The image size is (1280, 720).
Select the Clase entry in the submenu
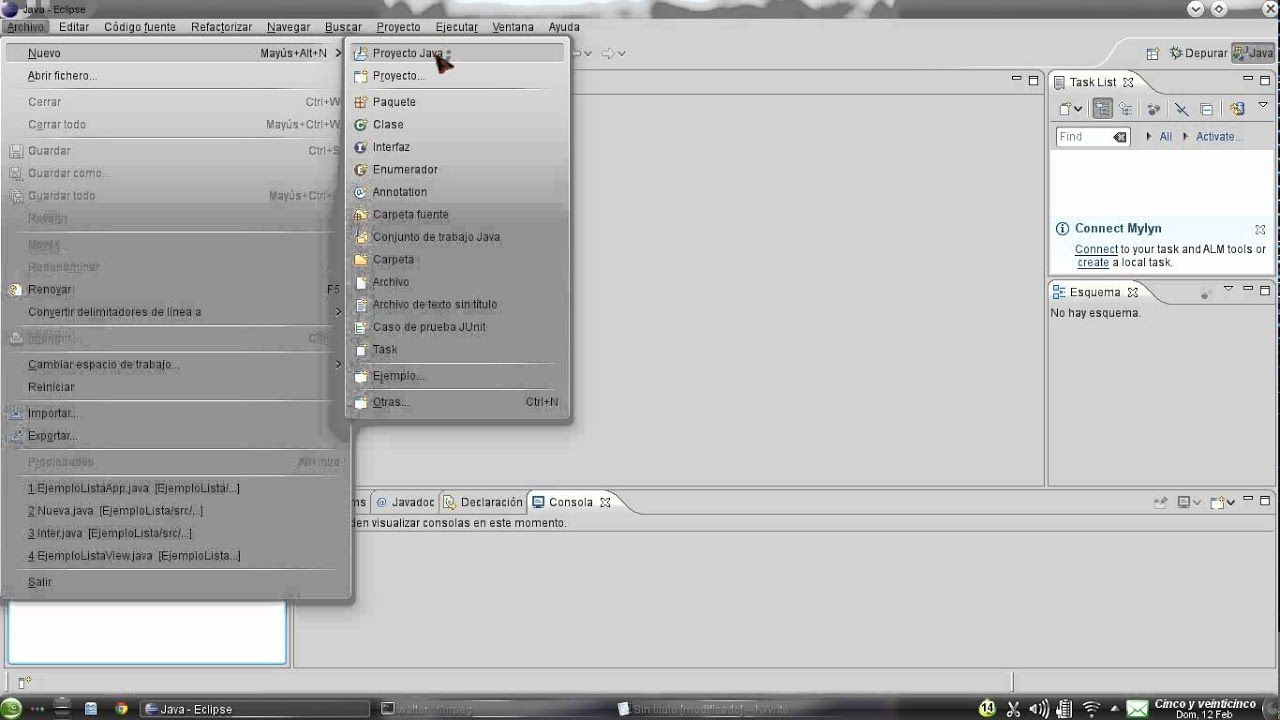[x=457, y=124]
